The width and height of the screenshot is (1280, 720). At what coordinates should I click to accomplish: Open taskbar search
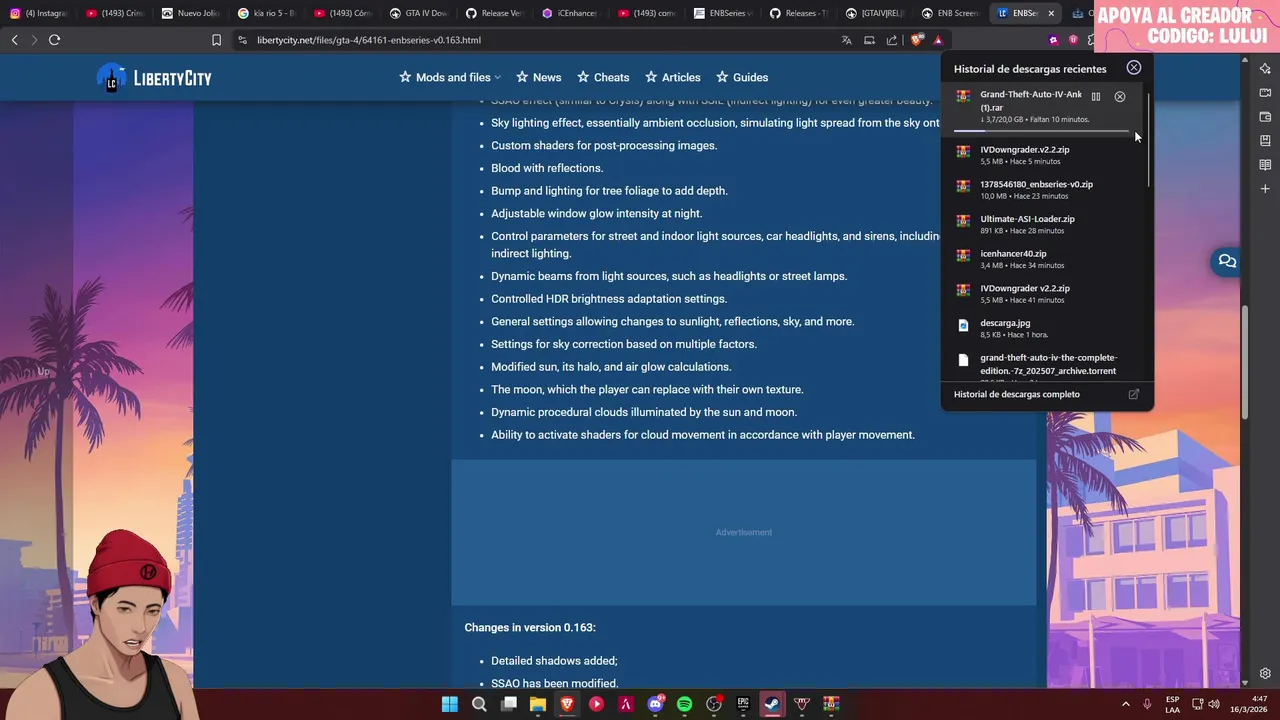(479, 704)
